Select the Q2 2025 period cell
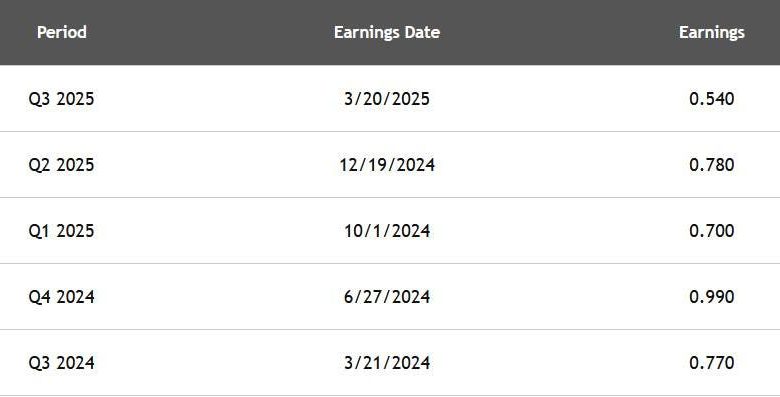This screenshot has height=397, width=780. click(61, 165)
